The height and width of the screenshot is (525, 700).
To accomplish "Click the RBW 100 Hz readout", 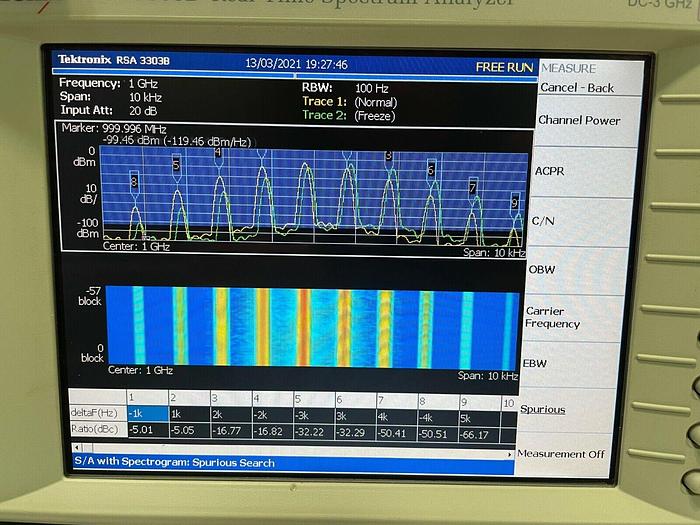I will [345, 88].
